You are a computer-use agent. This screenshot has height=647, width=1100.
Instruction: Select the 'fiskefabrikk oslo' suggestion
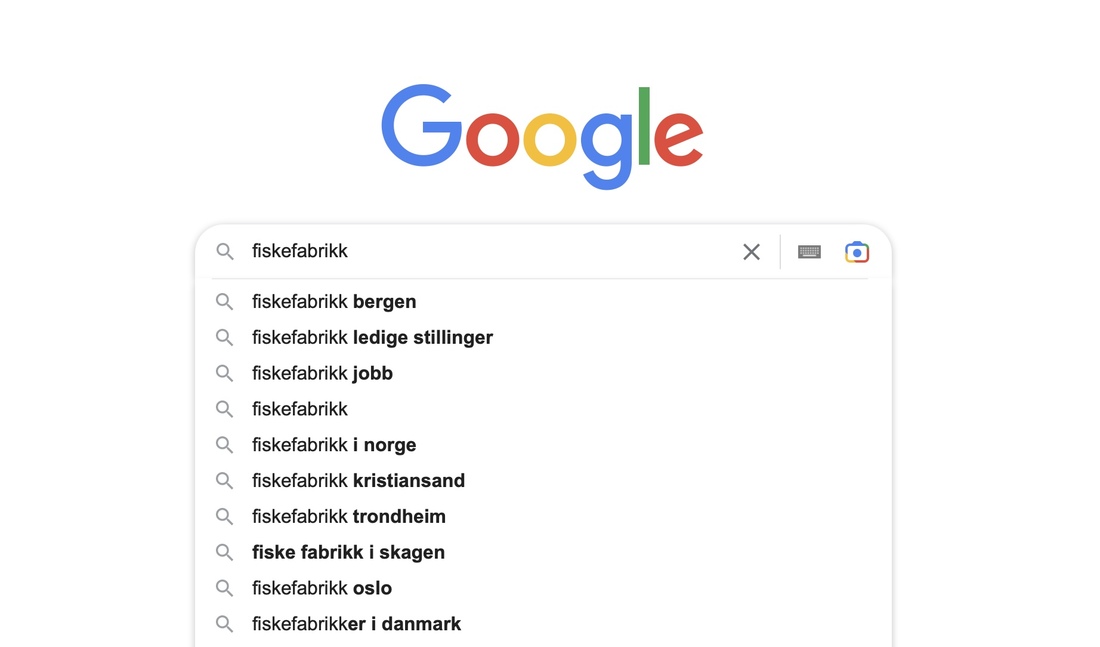coord(322,588)
